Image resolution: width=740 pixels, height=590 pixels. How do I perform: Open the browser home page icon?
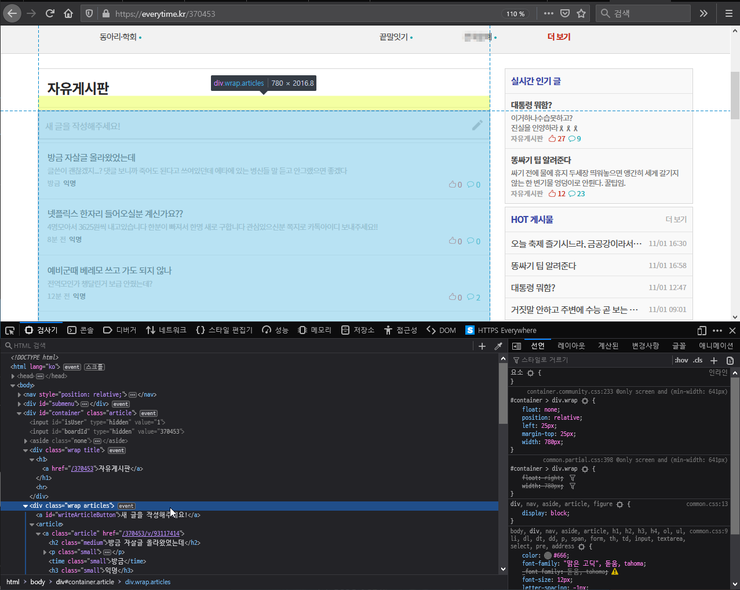click(68, 14)
